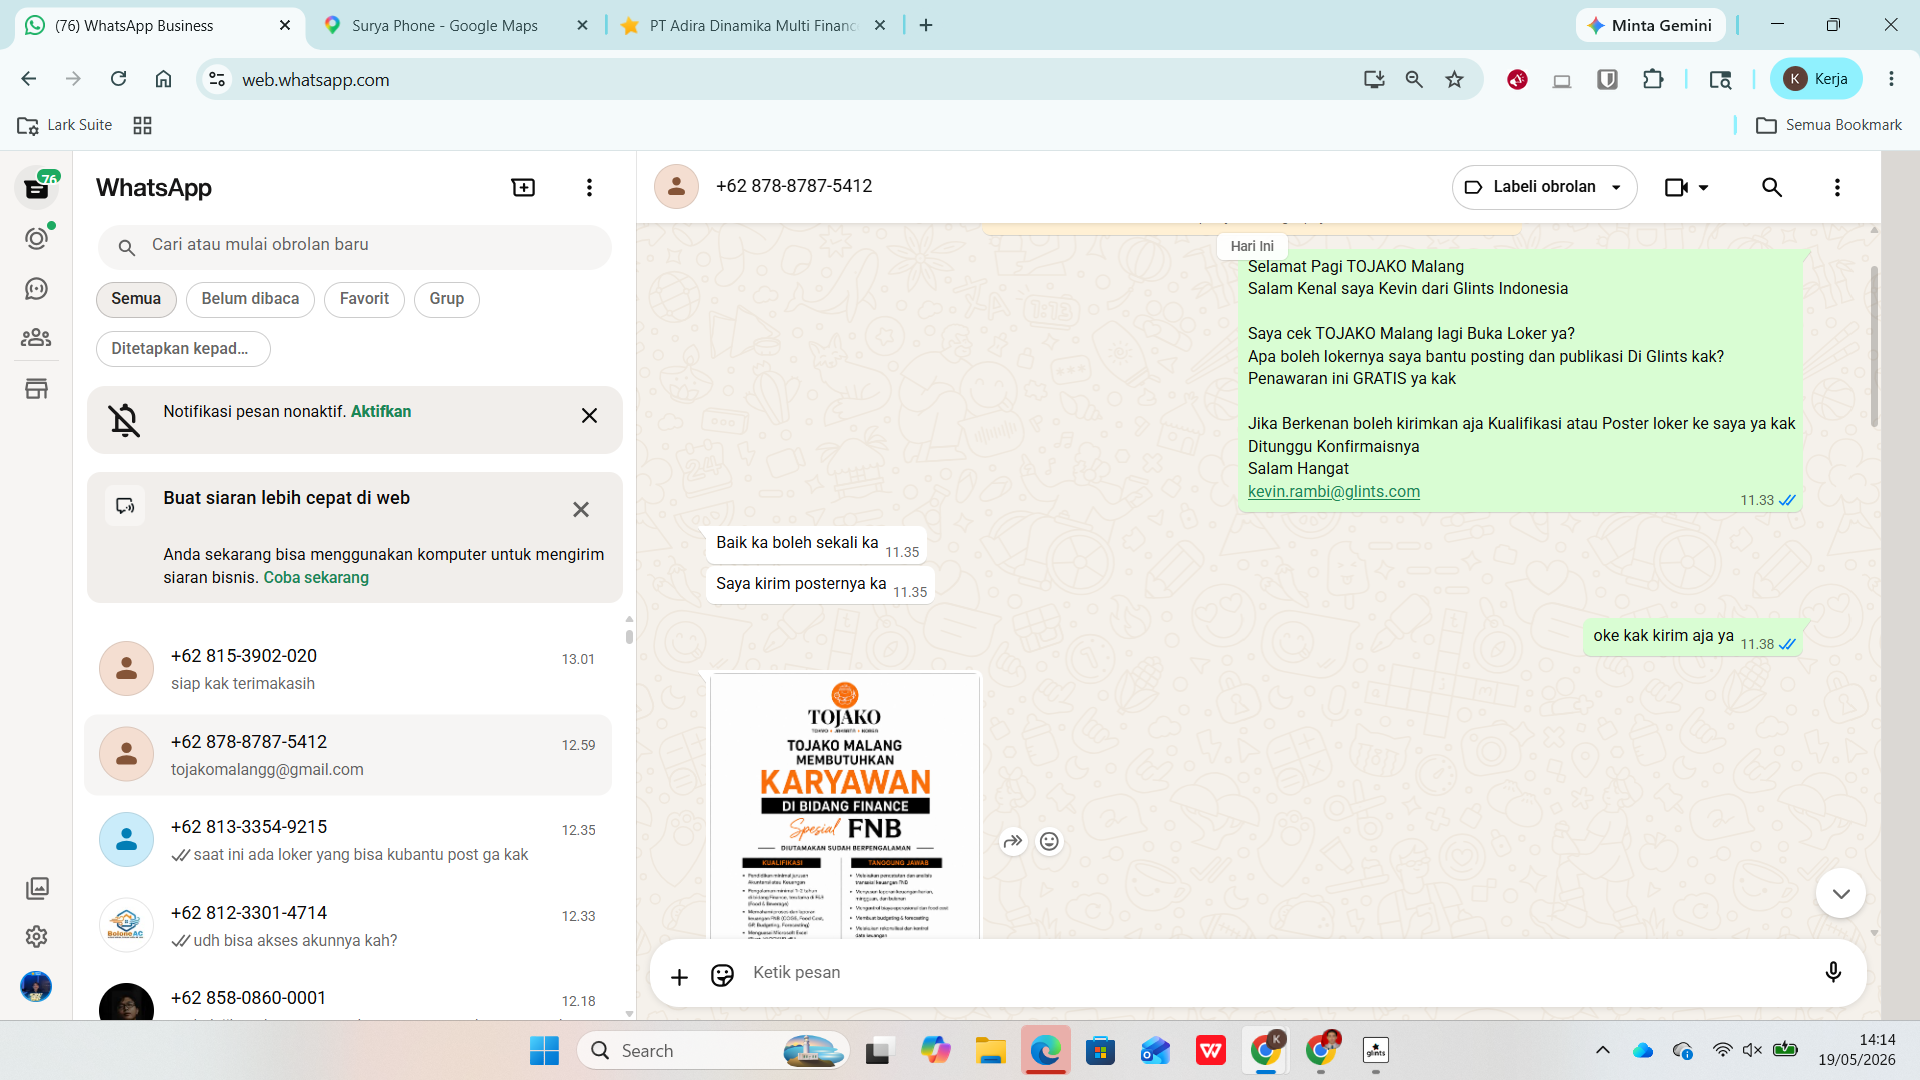Switch to Surya Phone Google Maps tab

tap(445, 26)
